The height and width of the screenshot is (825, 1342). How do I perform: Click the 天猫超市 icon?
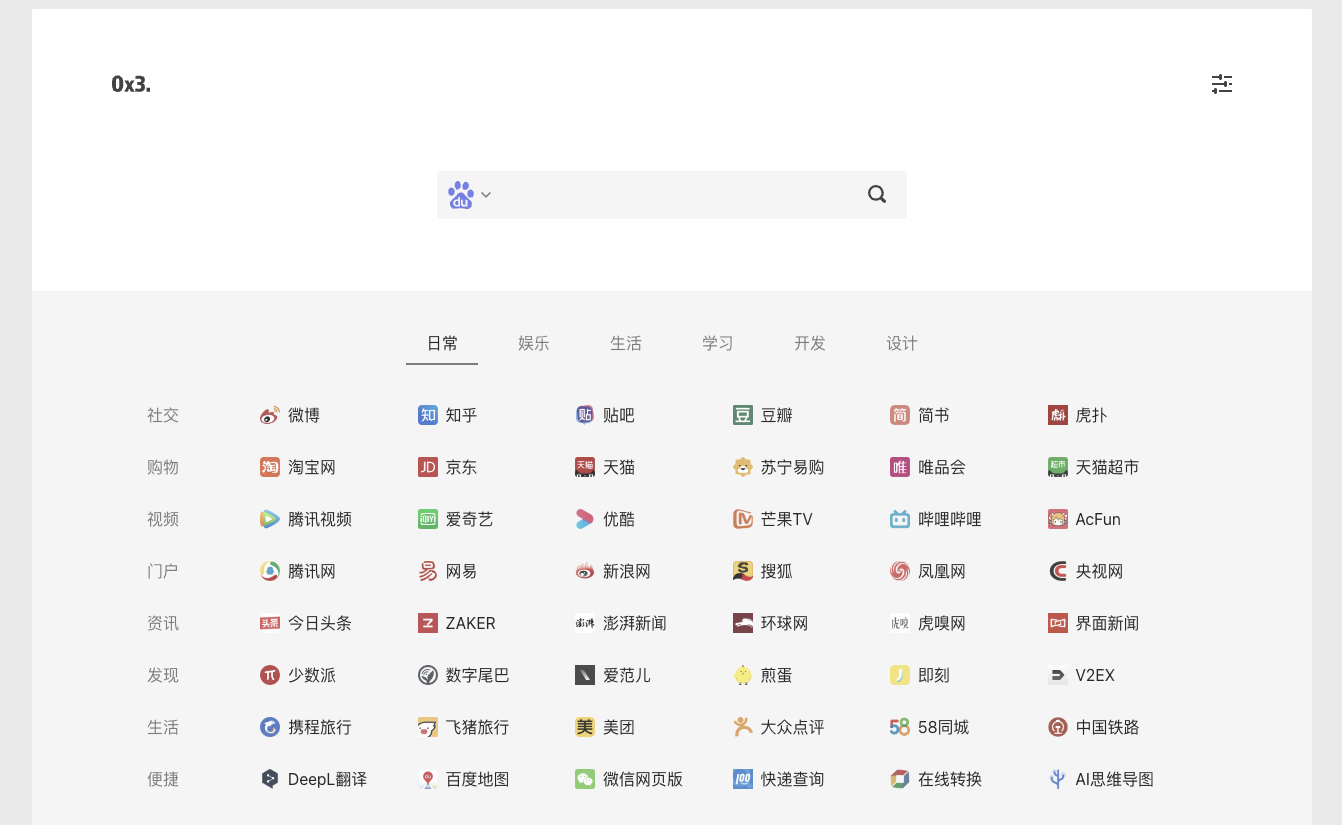(x=1058, y=467)
